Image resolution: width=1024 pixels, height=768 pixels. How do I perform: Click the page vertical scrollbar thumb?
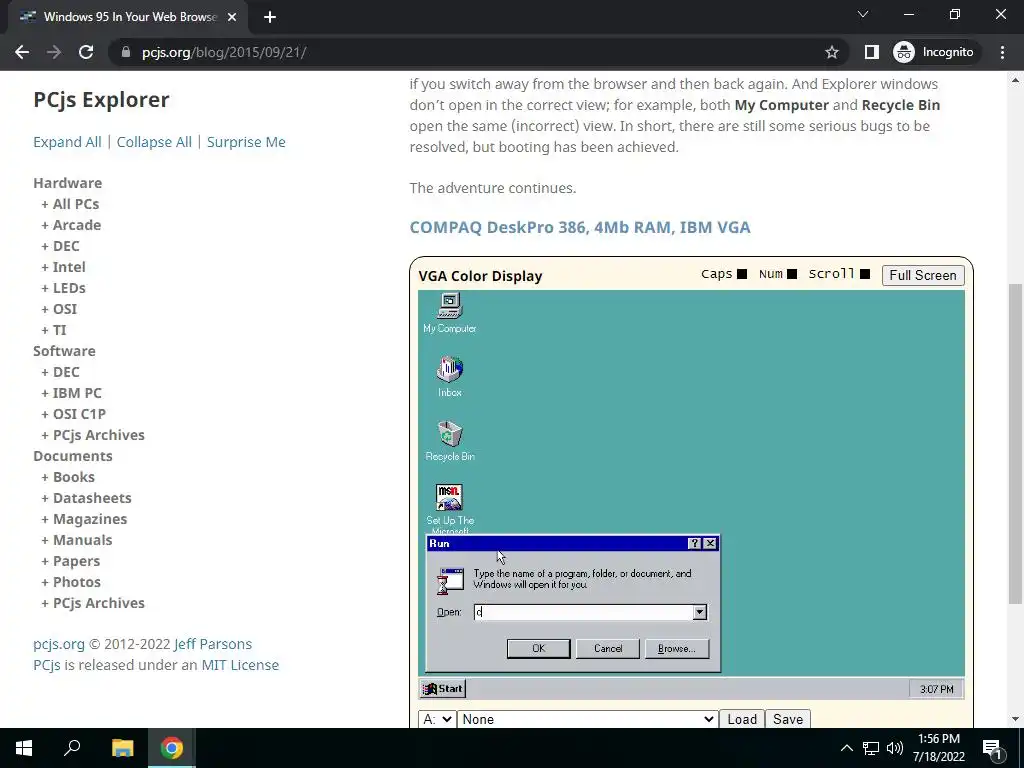tap(1015, 444)
